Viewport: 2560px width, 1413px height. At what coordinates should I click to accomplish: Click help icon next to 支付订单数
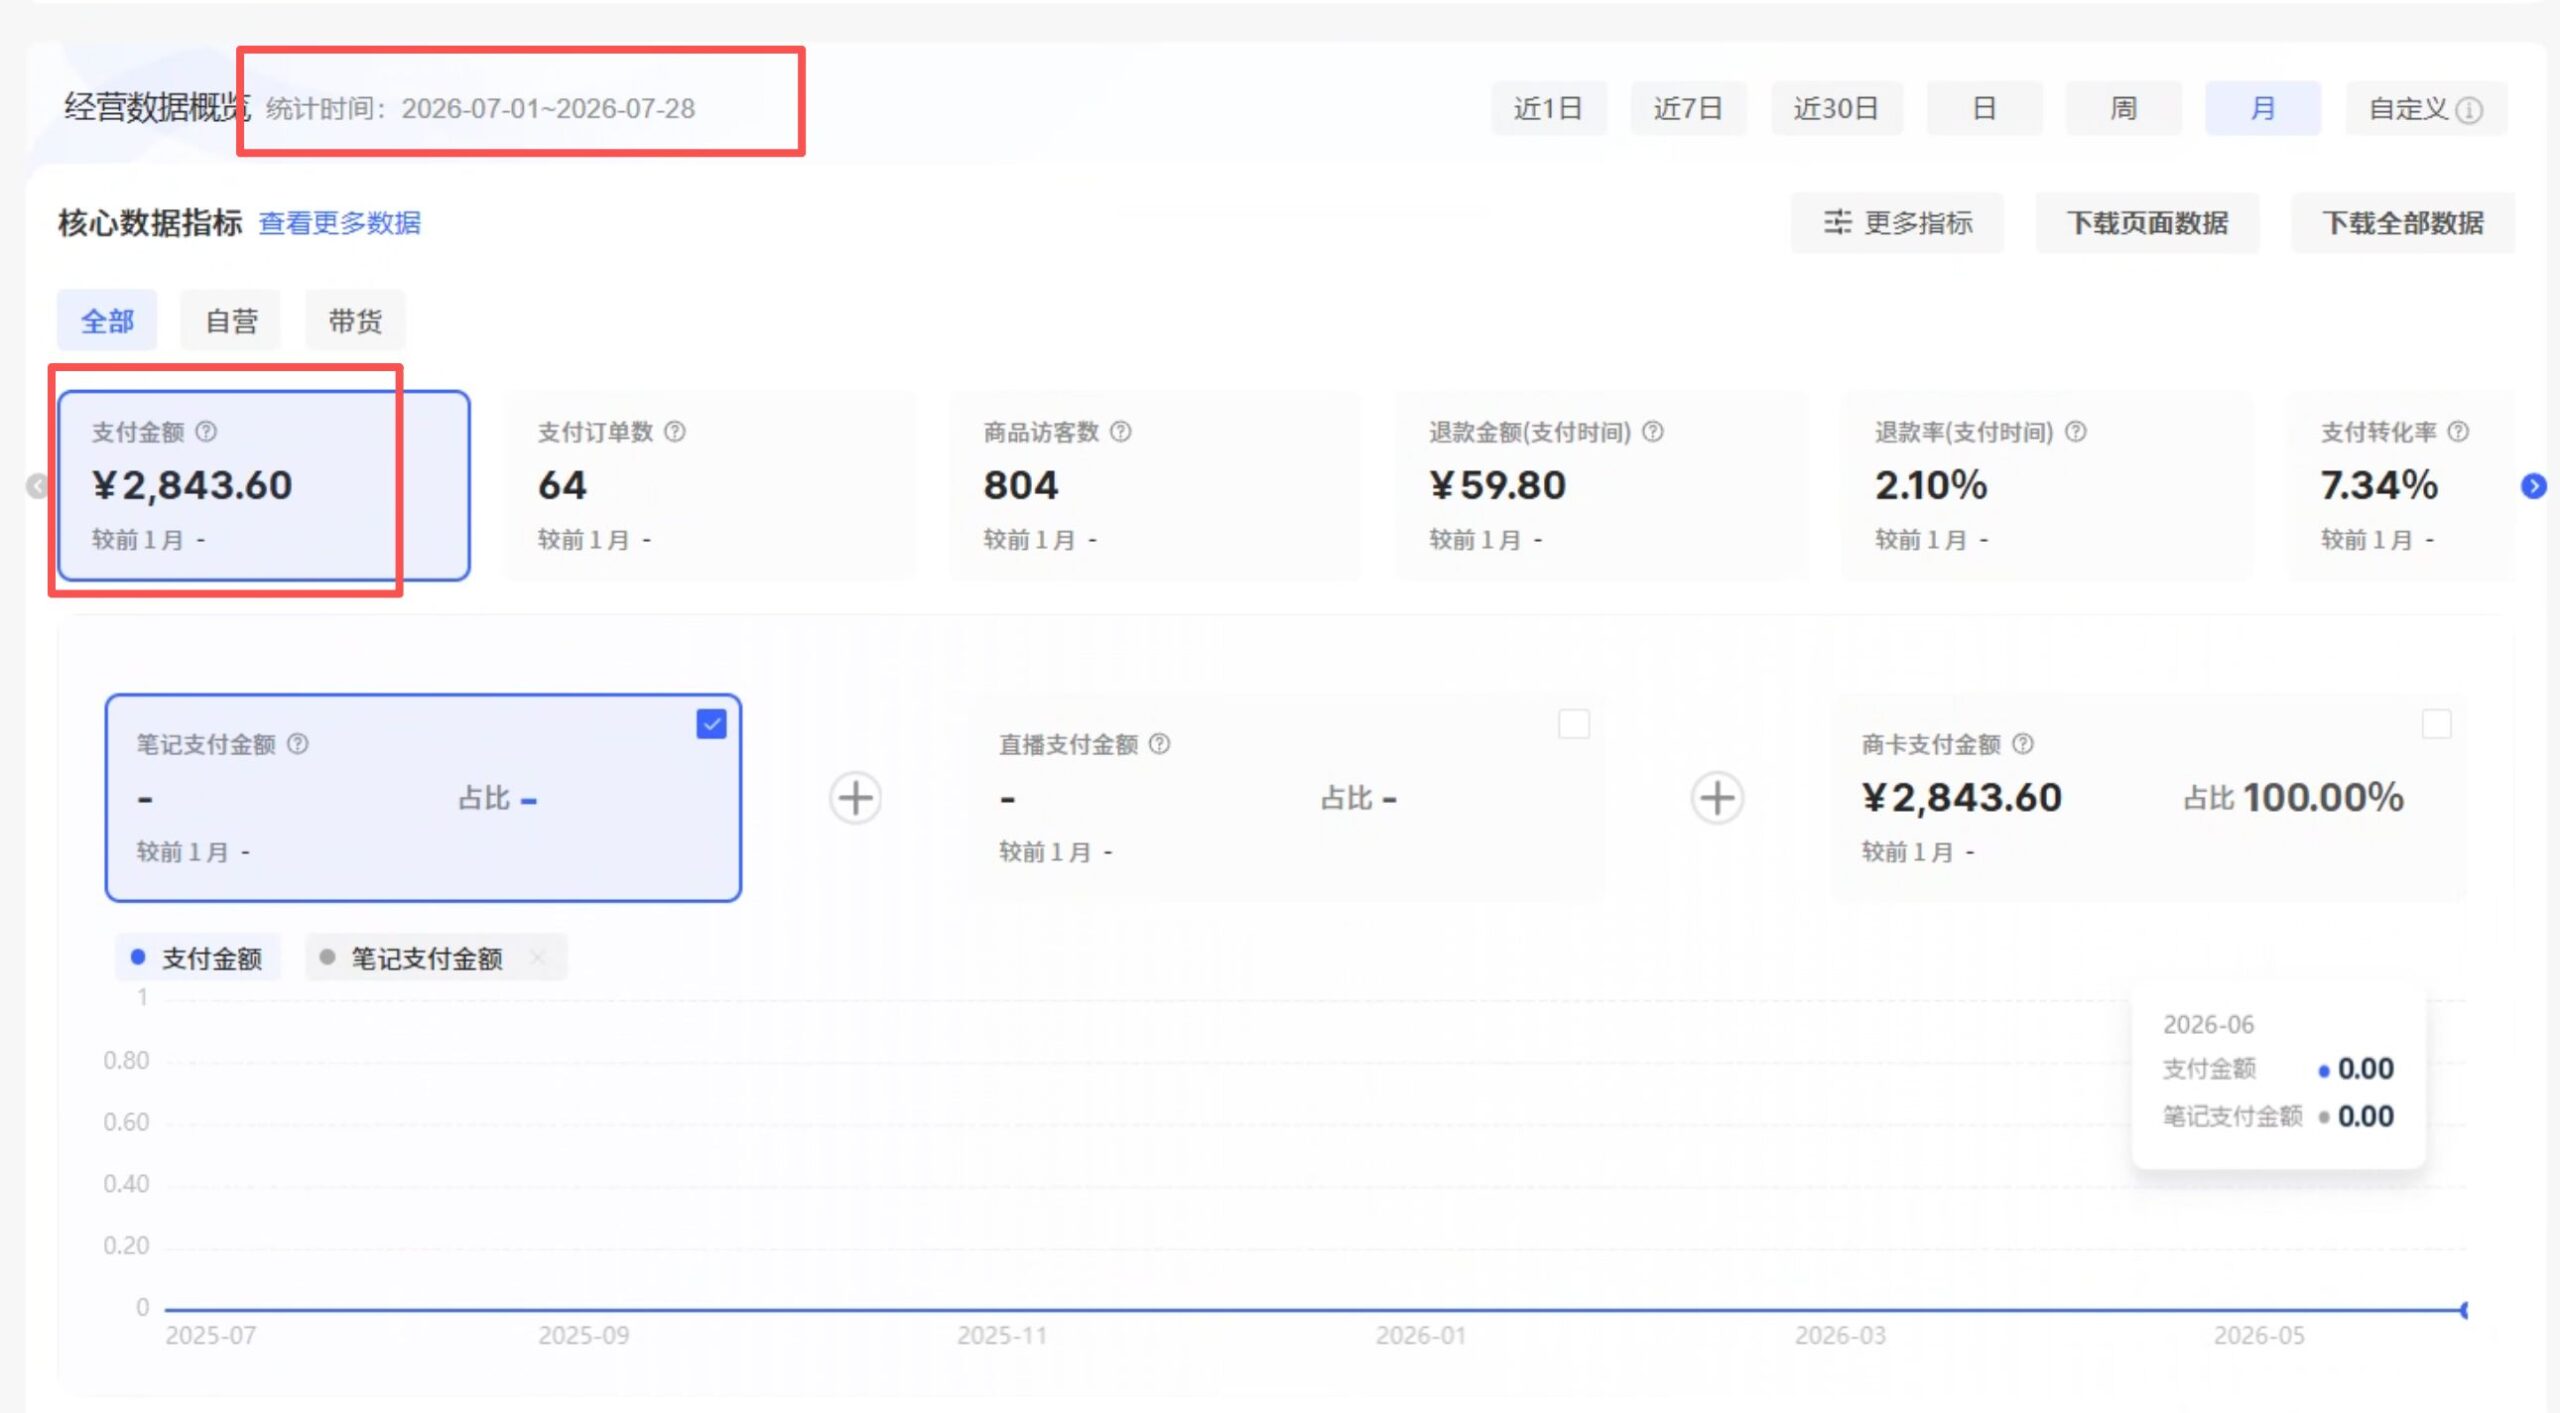(675, 432)
